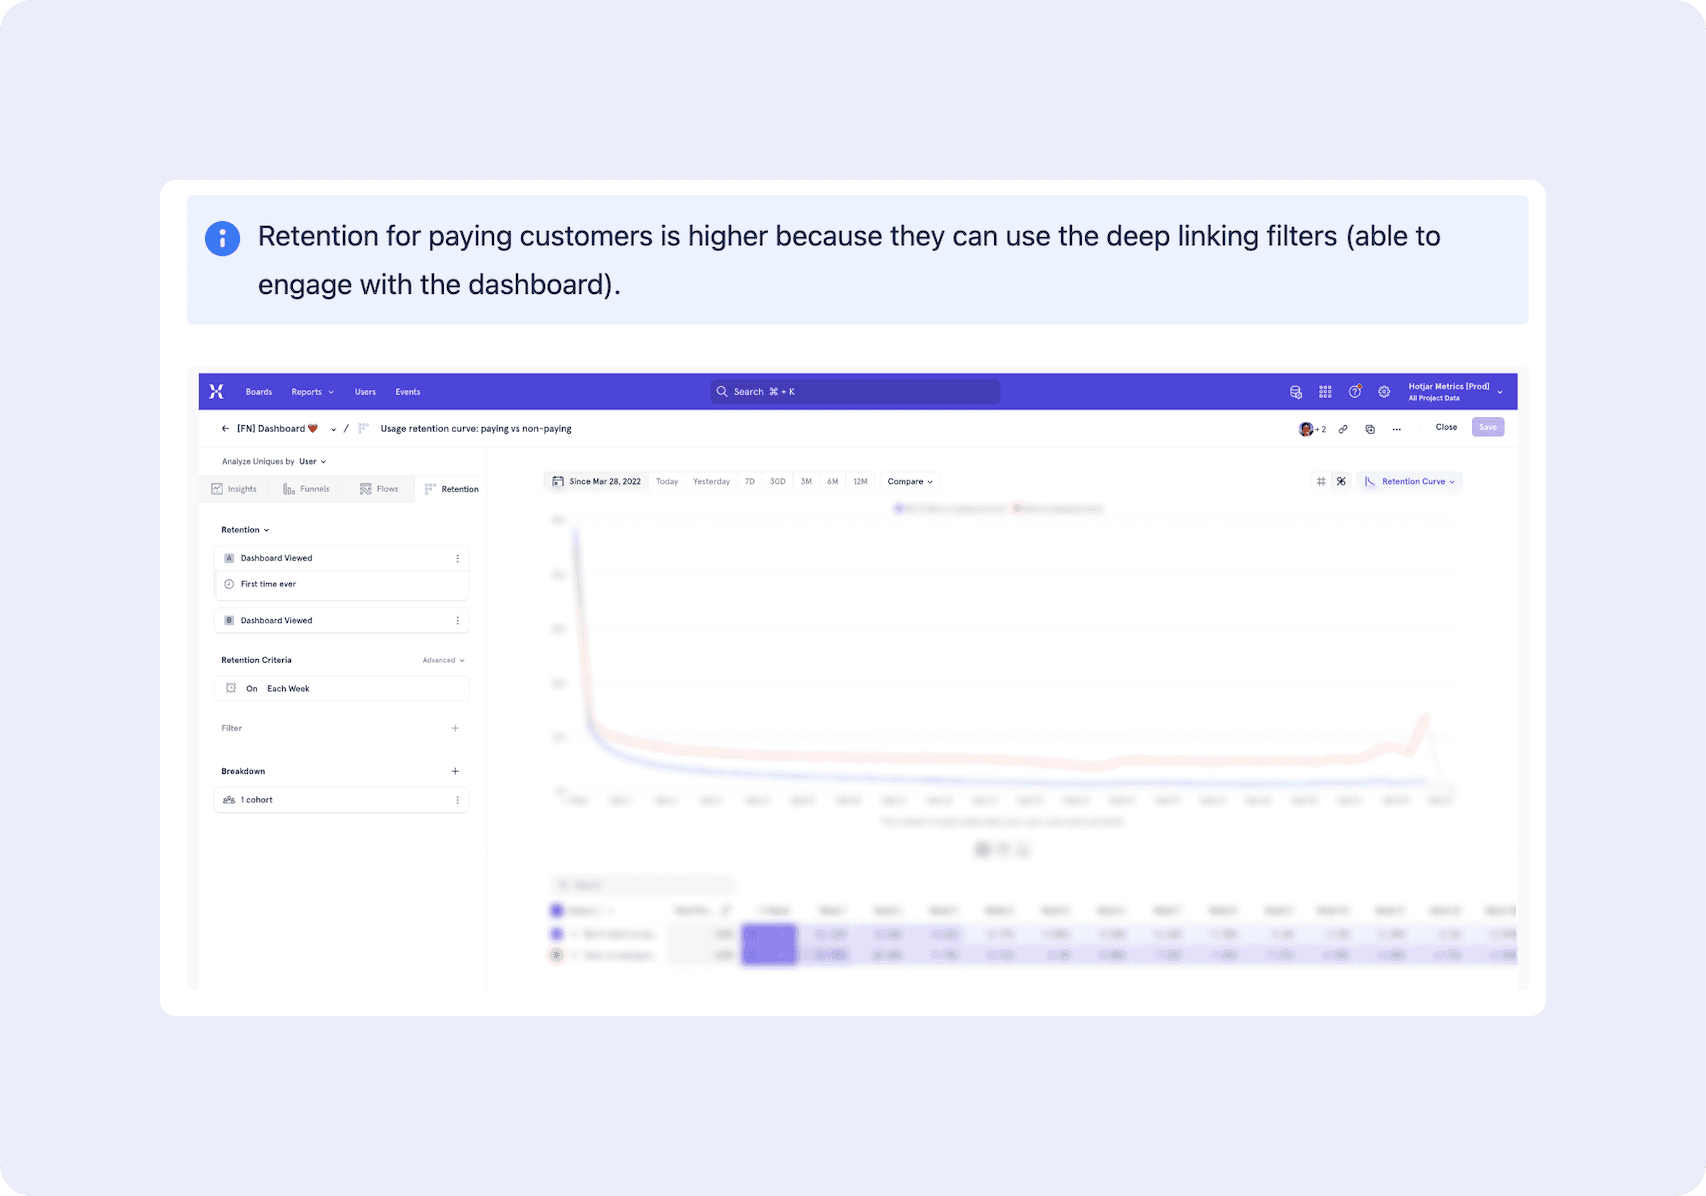Click the clock icon beside First time ever
This screenshot has width=1706, height=1196.
pos(229,584)
